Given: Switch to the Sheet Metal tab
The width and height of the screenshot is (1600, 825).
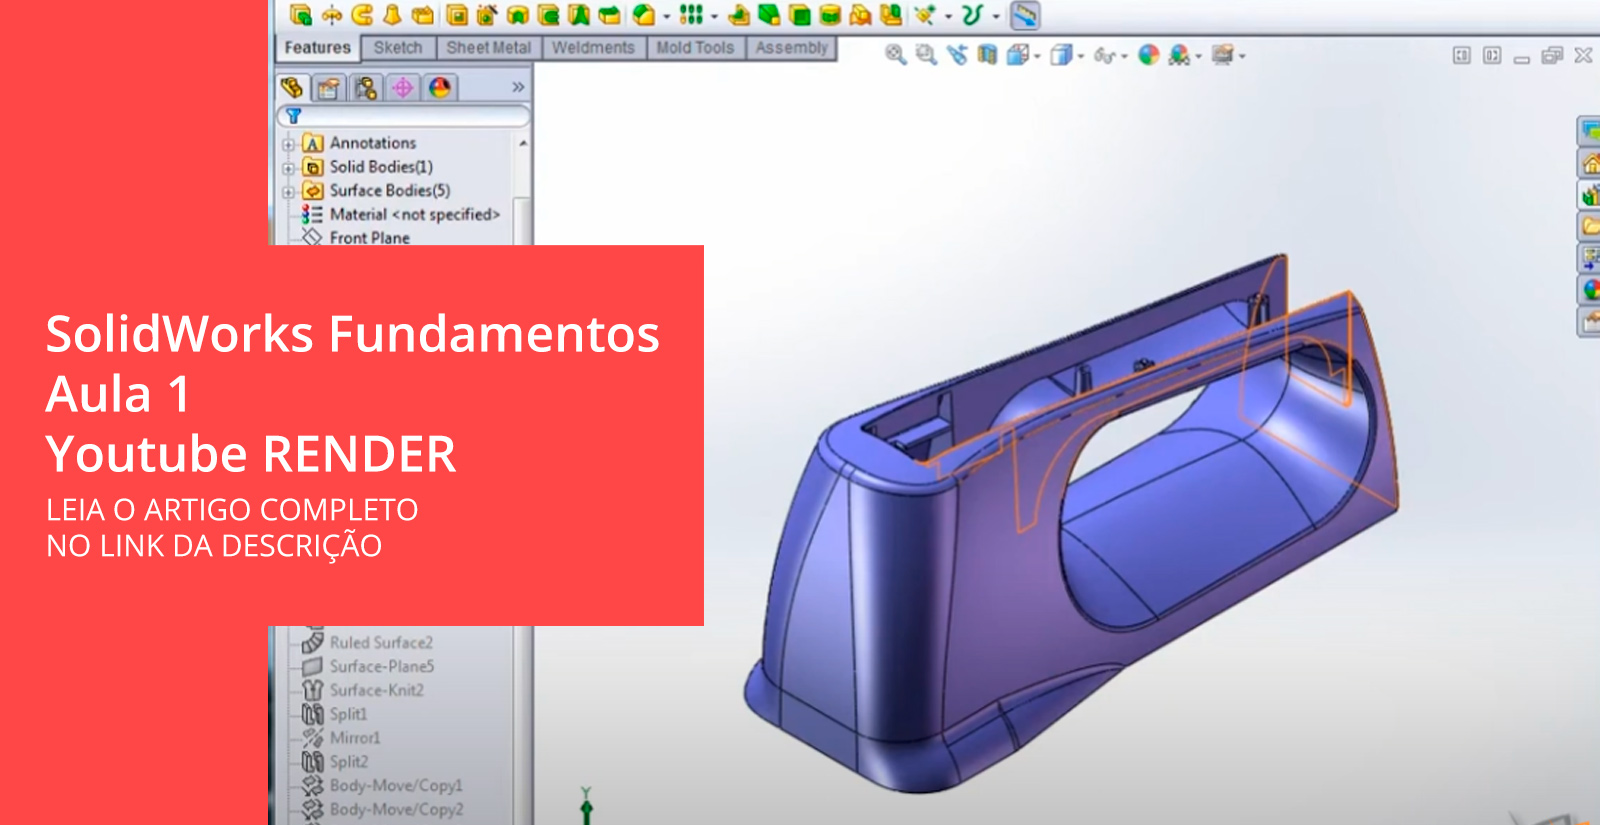Looking at the screenshot, I should click(488, 47).
